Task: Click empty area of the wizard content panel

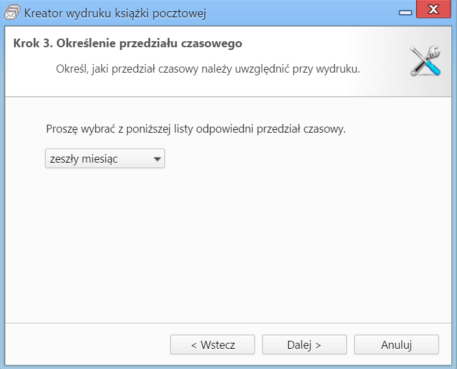Action: click(228, 247)
